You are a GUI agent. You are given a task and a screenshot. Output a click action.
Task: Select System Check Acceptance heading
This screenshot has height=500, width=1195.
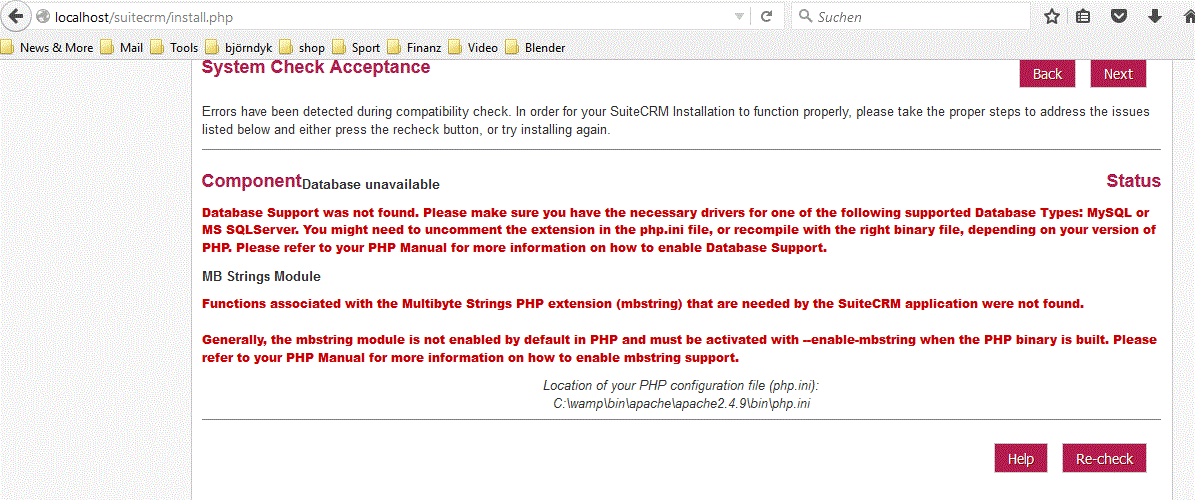click(x=316, y=67)
